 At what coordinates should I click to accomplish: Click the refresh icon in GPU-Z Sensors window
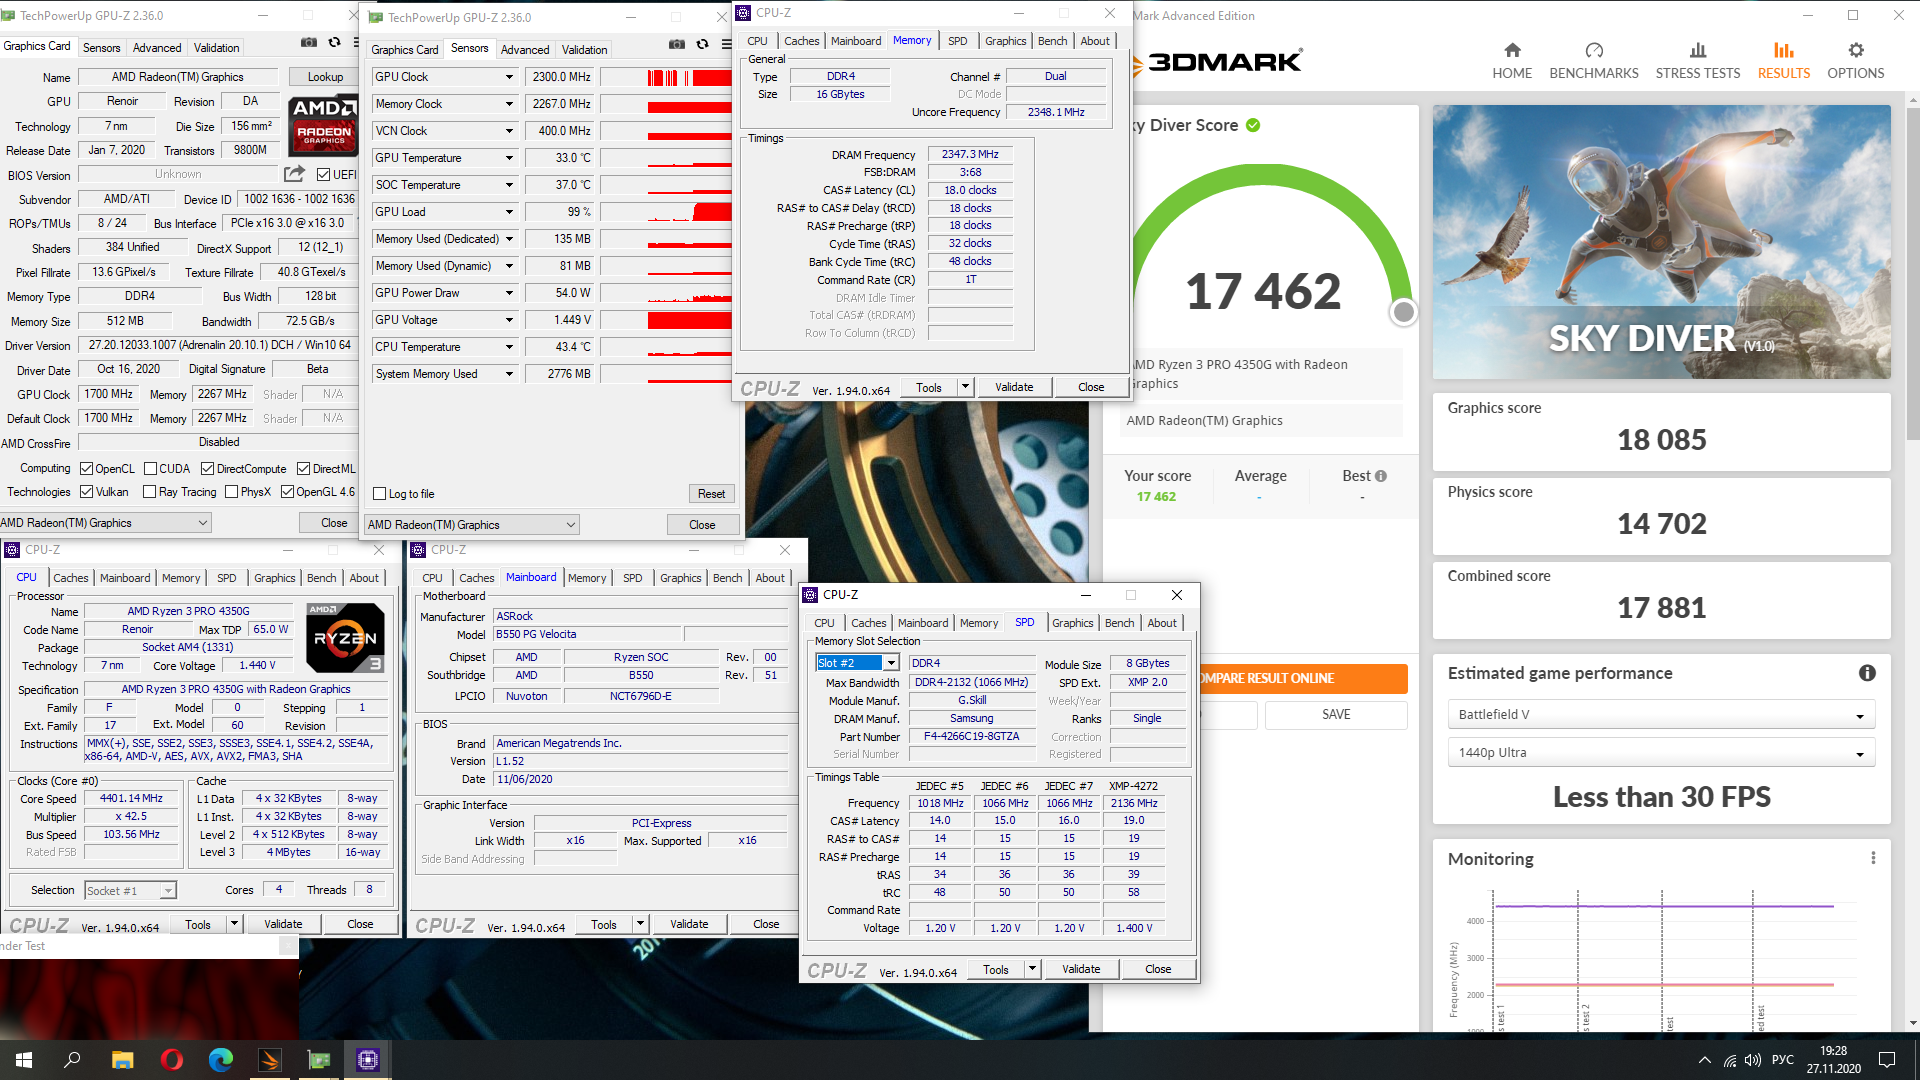pos(702,44)
